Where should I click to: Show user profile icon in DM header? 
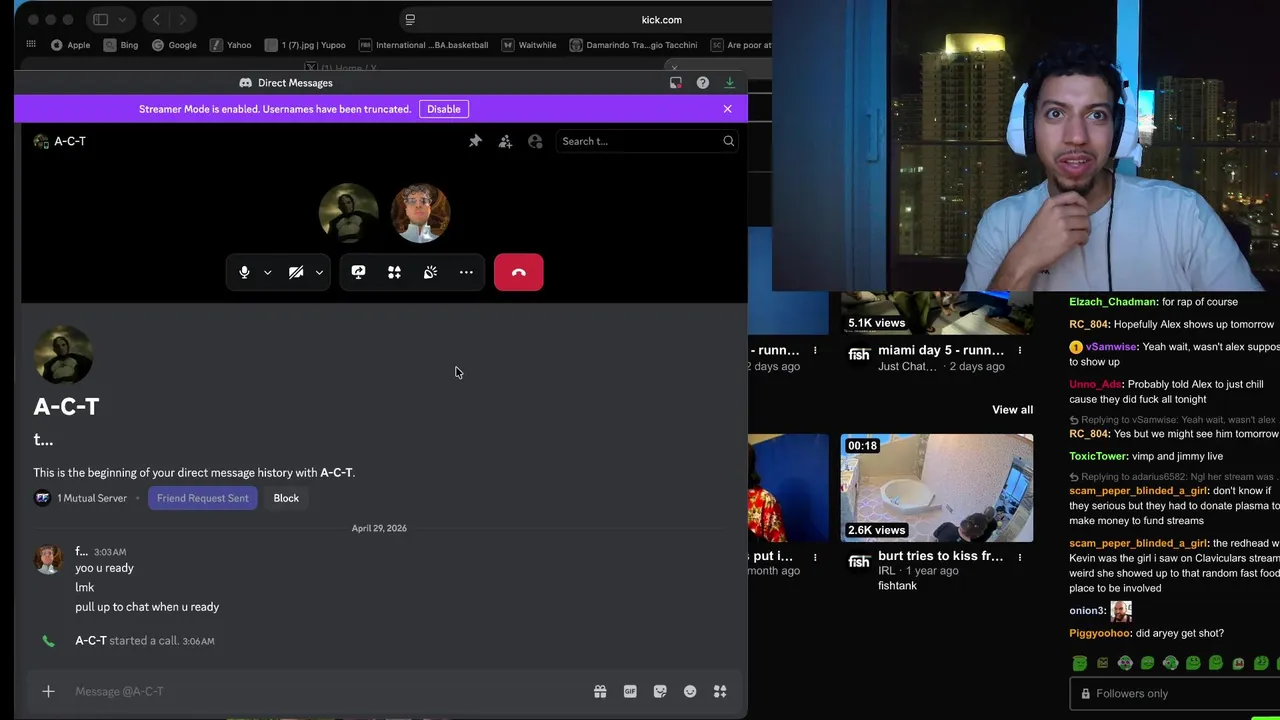(x=535, y=141)
